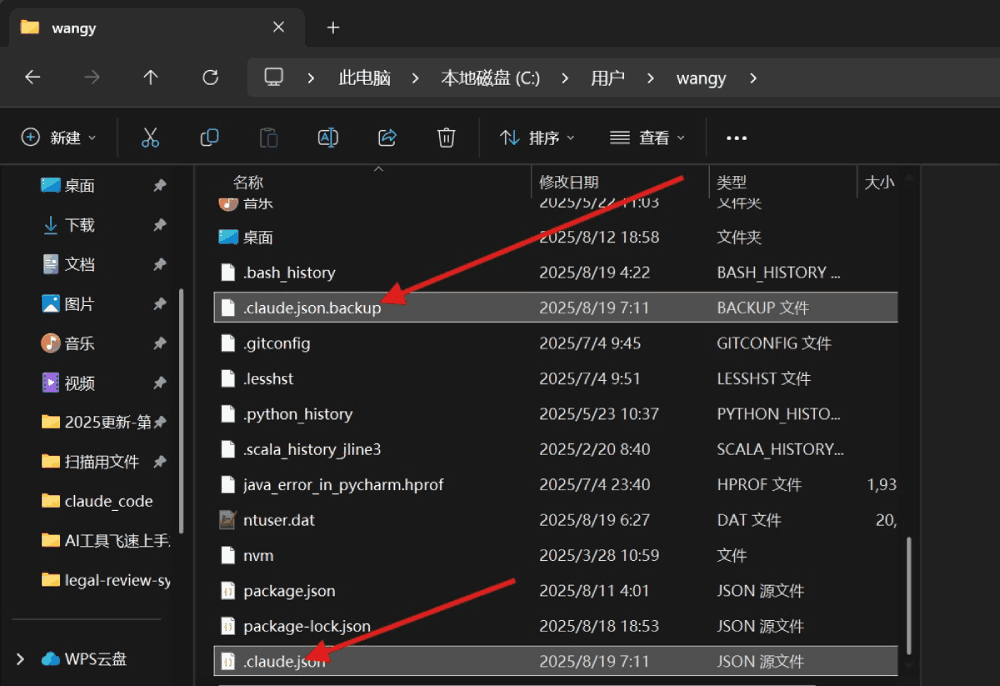Navigate back with the left arrow
The image size is (1000, 686).
coord(33,78)
